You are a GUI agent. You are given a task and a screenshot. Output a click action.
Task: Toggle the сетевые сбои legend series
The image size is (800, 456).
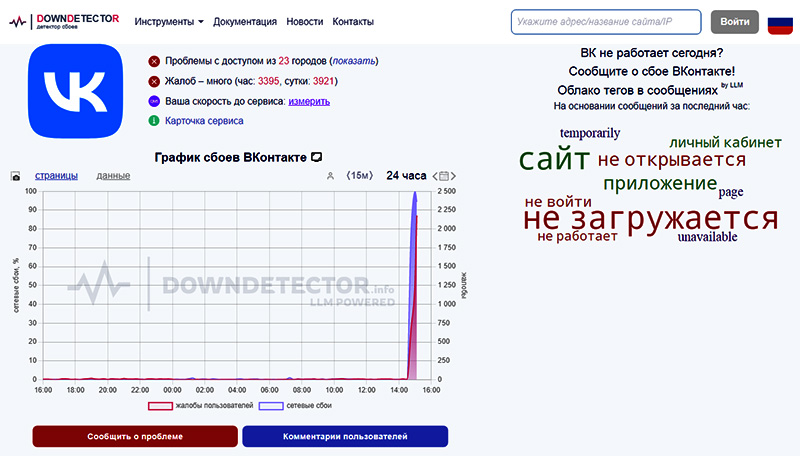click(295, 406)
